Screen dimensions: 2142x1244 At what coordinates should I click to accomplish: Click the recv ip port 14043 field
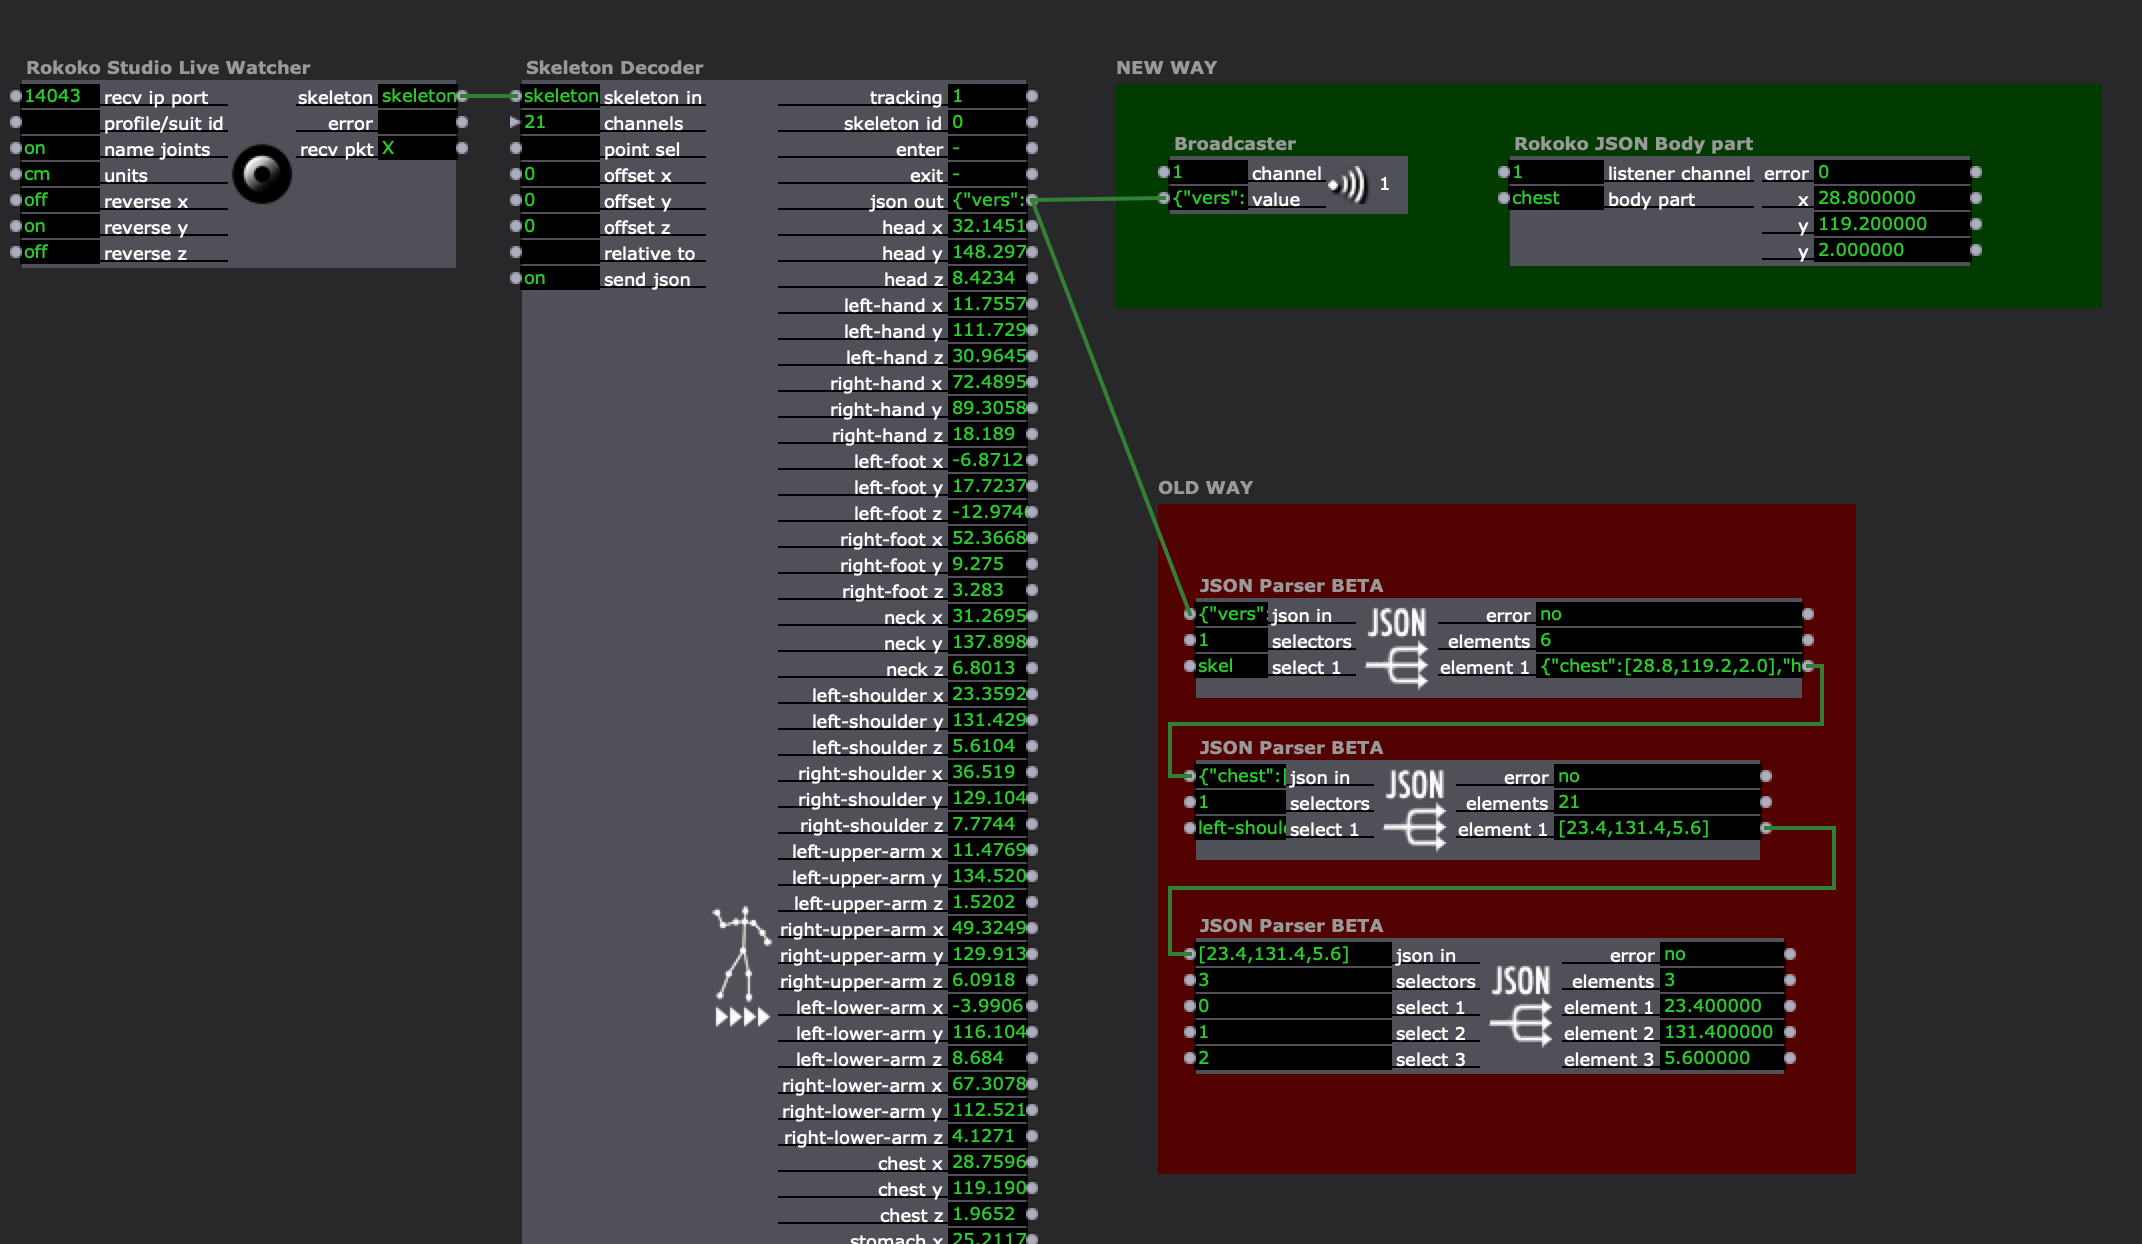(x=58, y=96)
